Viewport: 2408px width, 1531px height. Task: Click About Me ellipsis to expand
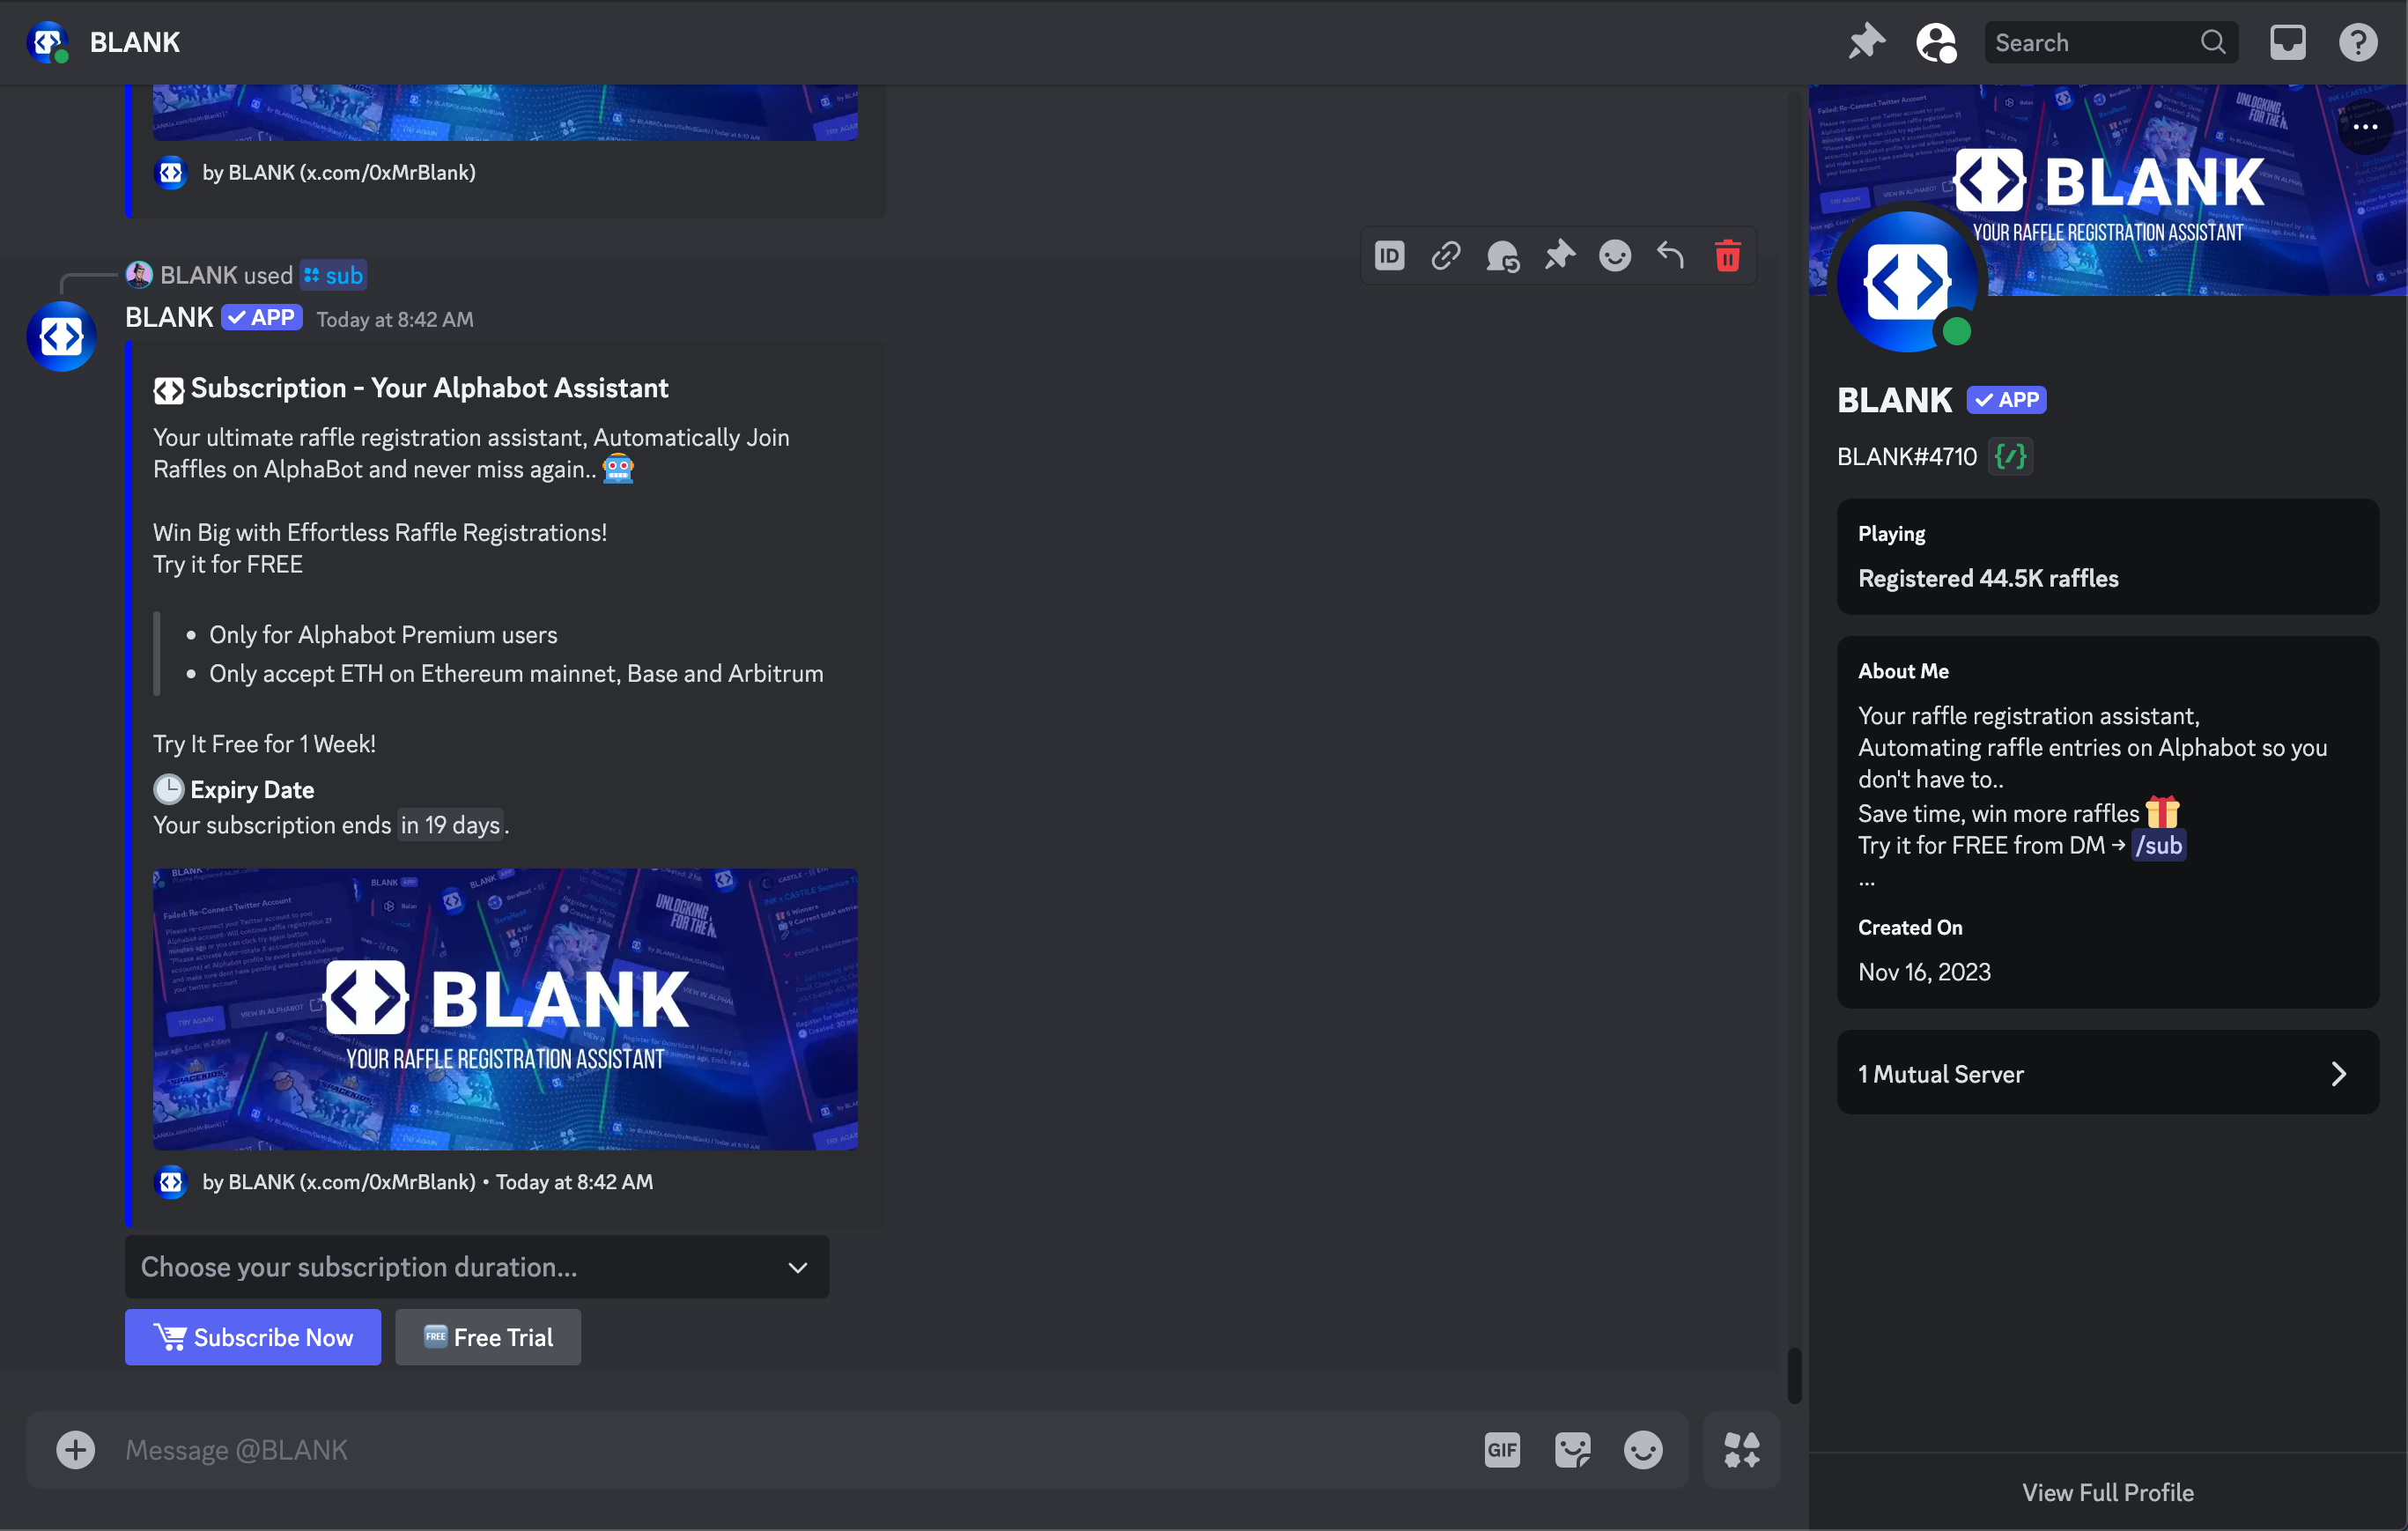pyautogui.click(x=1866, y=882)
